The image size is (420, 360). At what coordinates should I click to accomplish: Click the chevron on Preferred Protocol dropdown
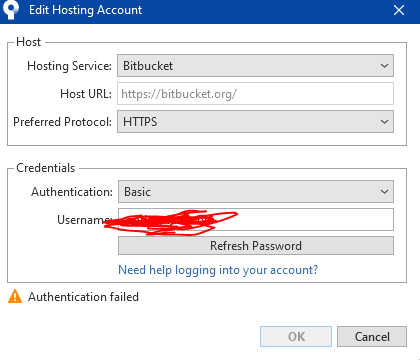point(384,122)
